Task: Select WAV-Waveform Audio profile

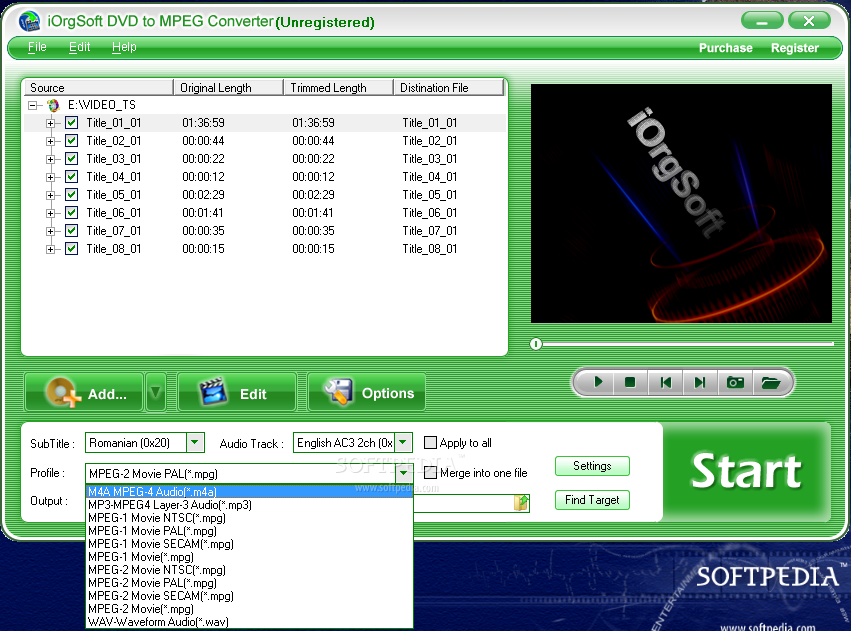Action: tap(250, 622)
